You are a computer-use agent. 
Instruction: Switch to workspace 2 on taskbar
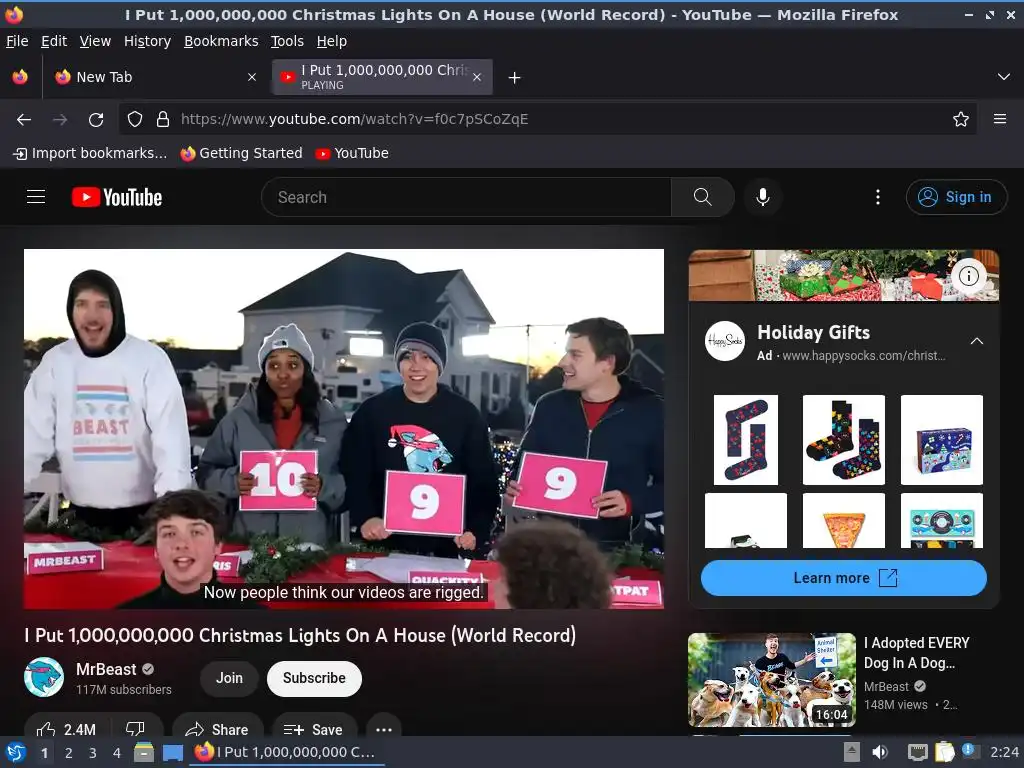click(69, 753)
